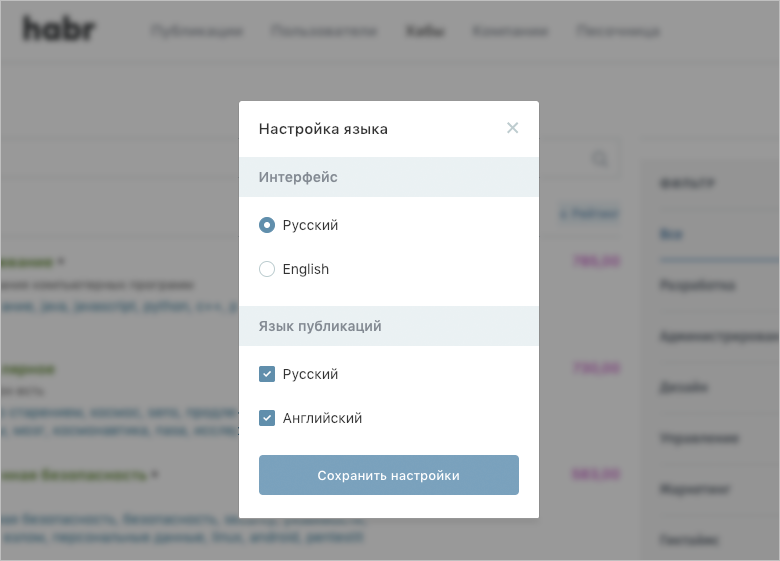Click the search magnifier icon
Image resolution: width=780 pixels, height=561 pixels.
(x=600, y=159)
